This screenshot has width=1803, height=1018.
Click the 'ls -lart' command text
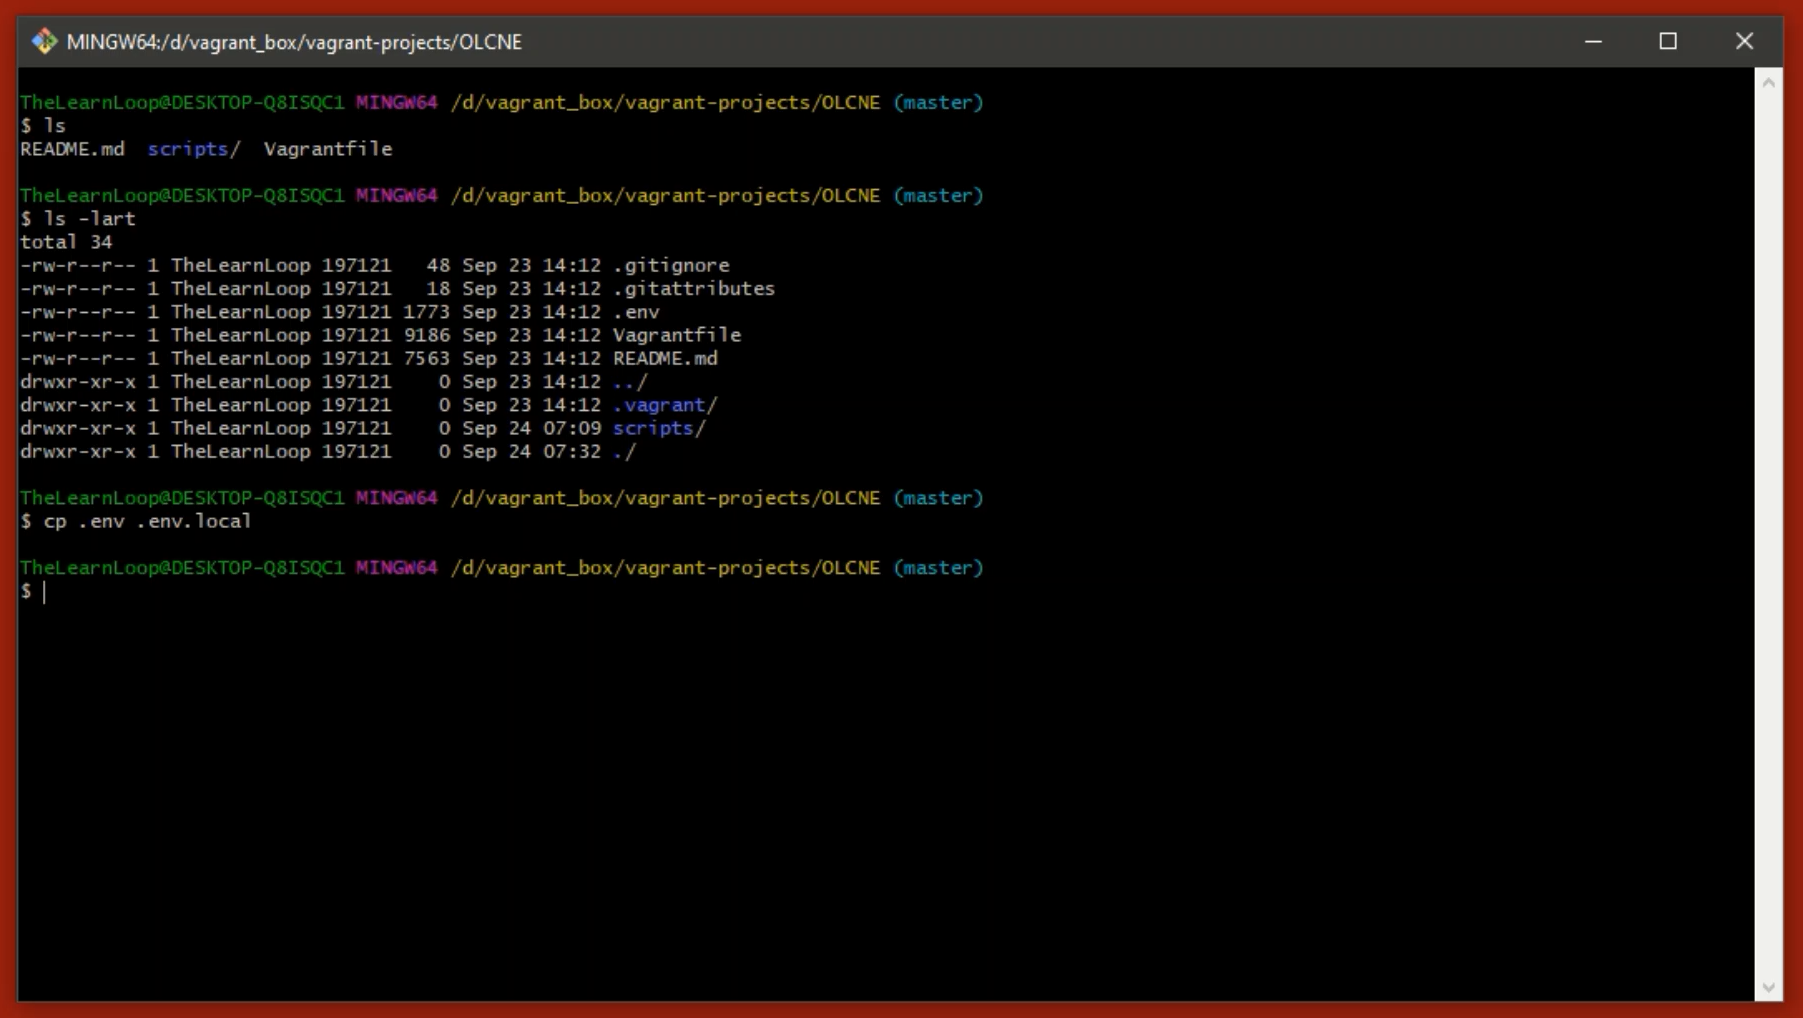[x=89, y=219]
